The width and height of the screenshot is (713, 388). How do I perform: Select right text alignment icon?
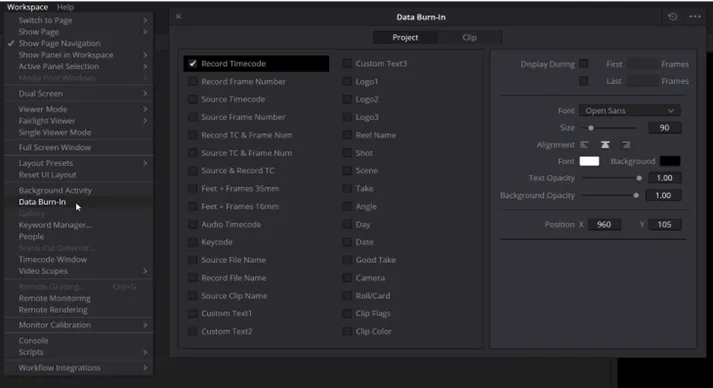[626, 145]
